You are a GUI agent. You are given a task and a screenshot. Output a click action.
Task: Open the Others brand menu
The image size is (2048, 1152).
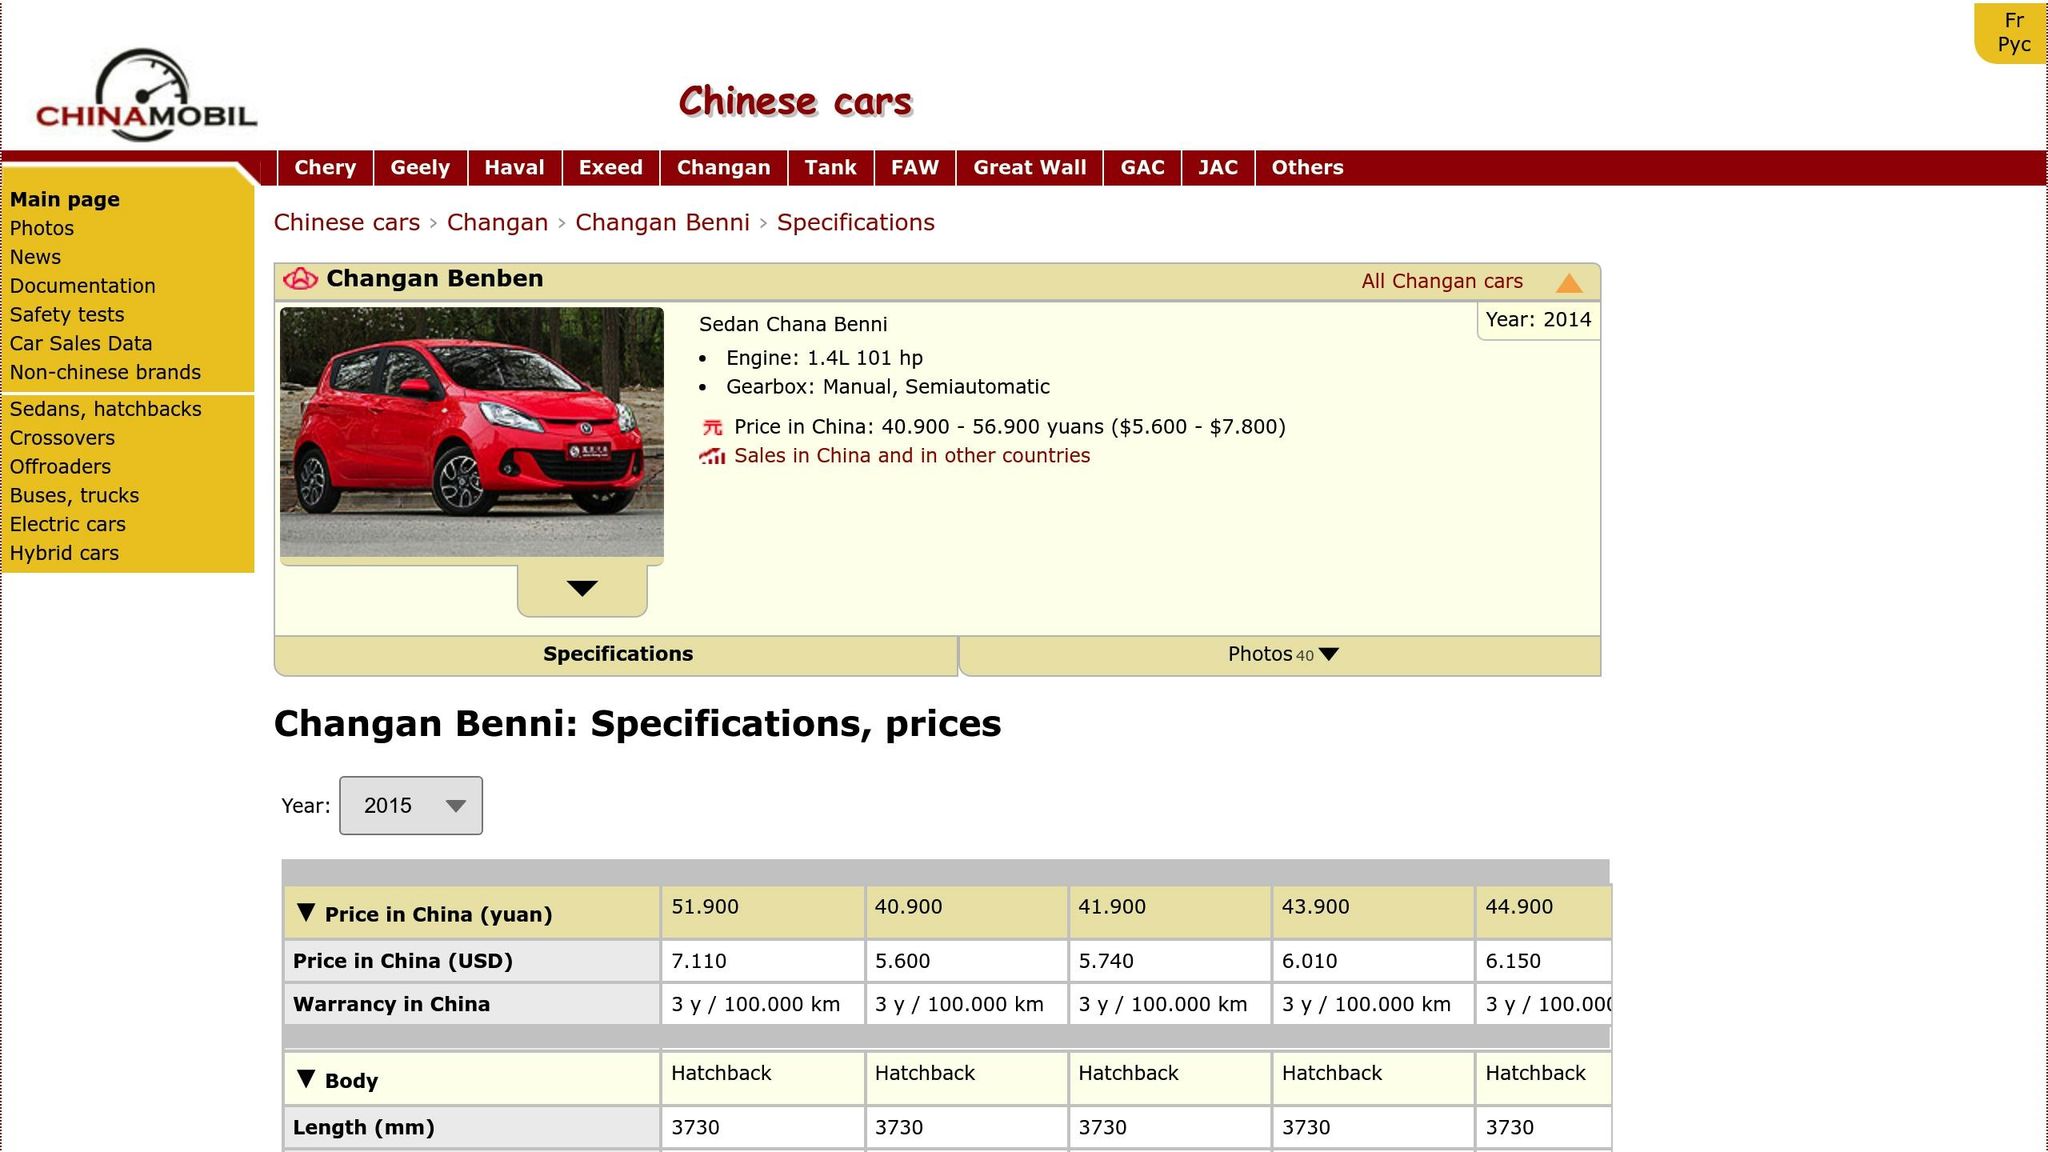tap(1307, 168)
